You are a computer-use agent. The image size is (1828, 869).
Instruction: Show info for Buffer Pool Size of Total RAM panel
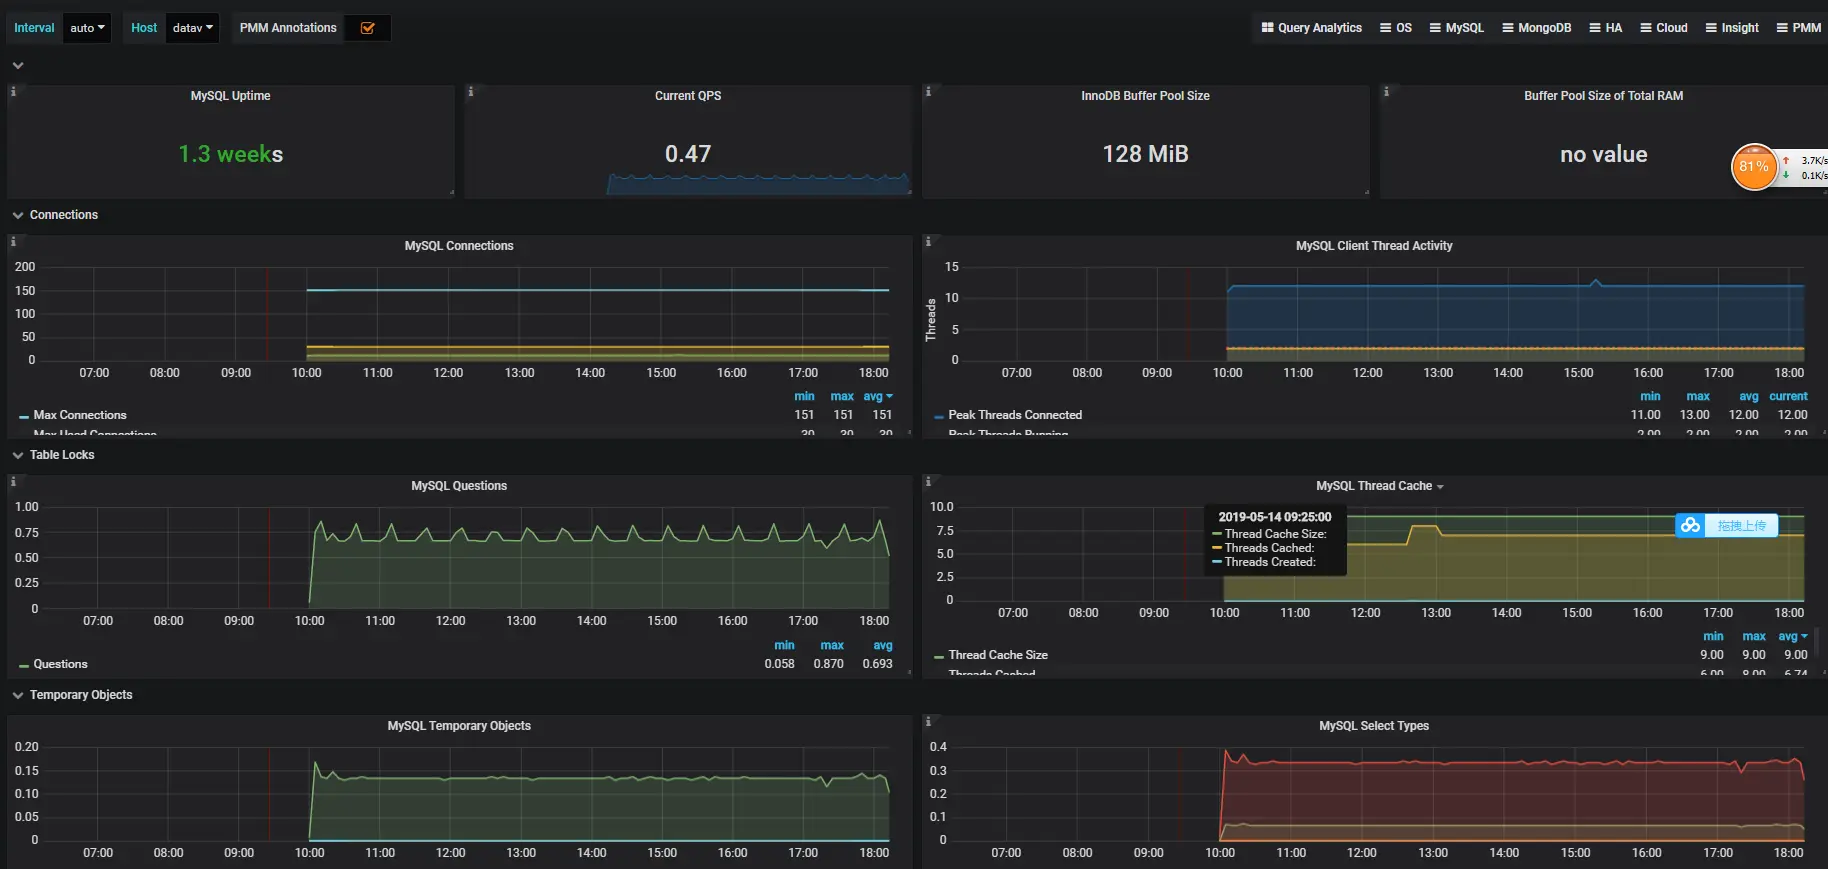1386,91
